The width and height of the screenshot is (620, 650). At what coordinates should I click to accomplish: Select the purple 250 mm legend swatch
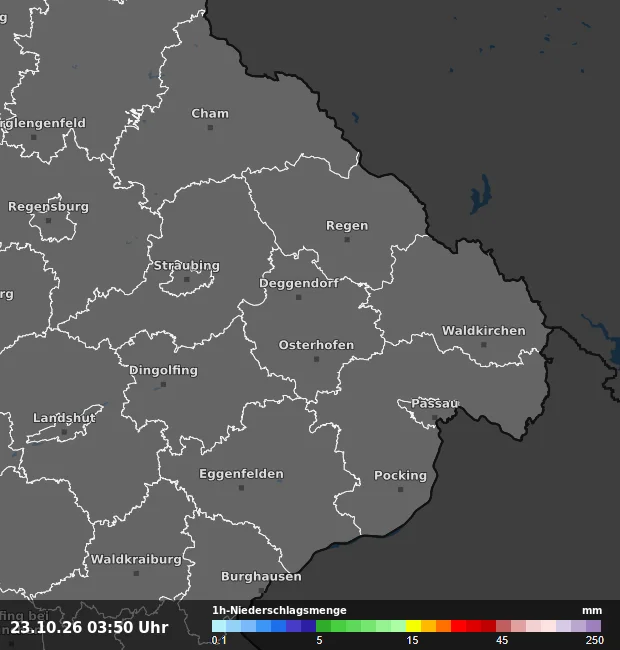click(593, 626)
